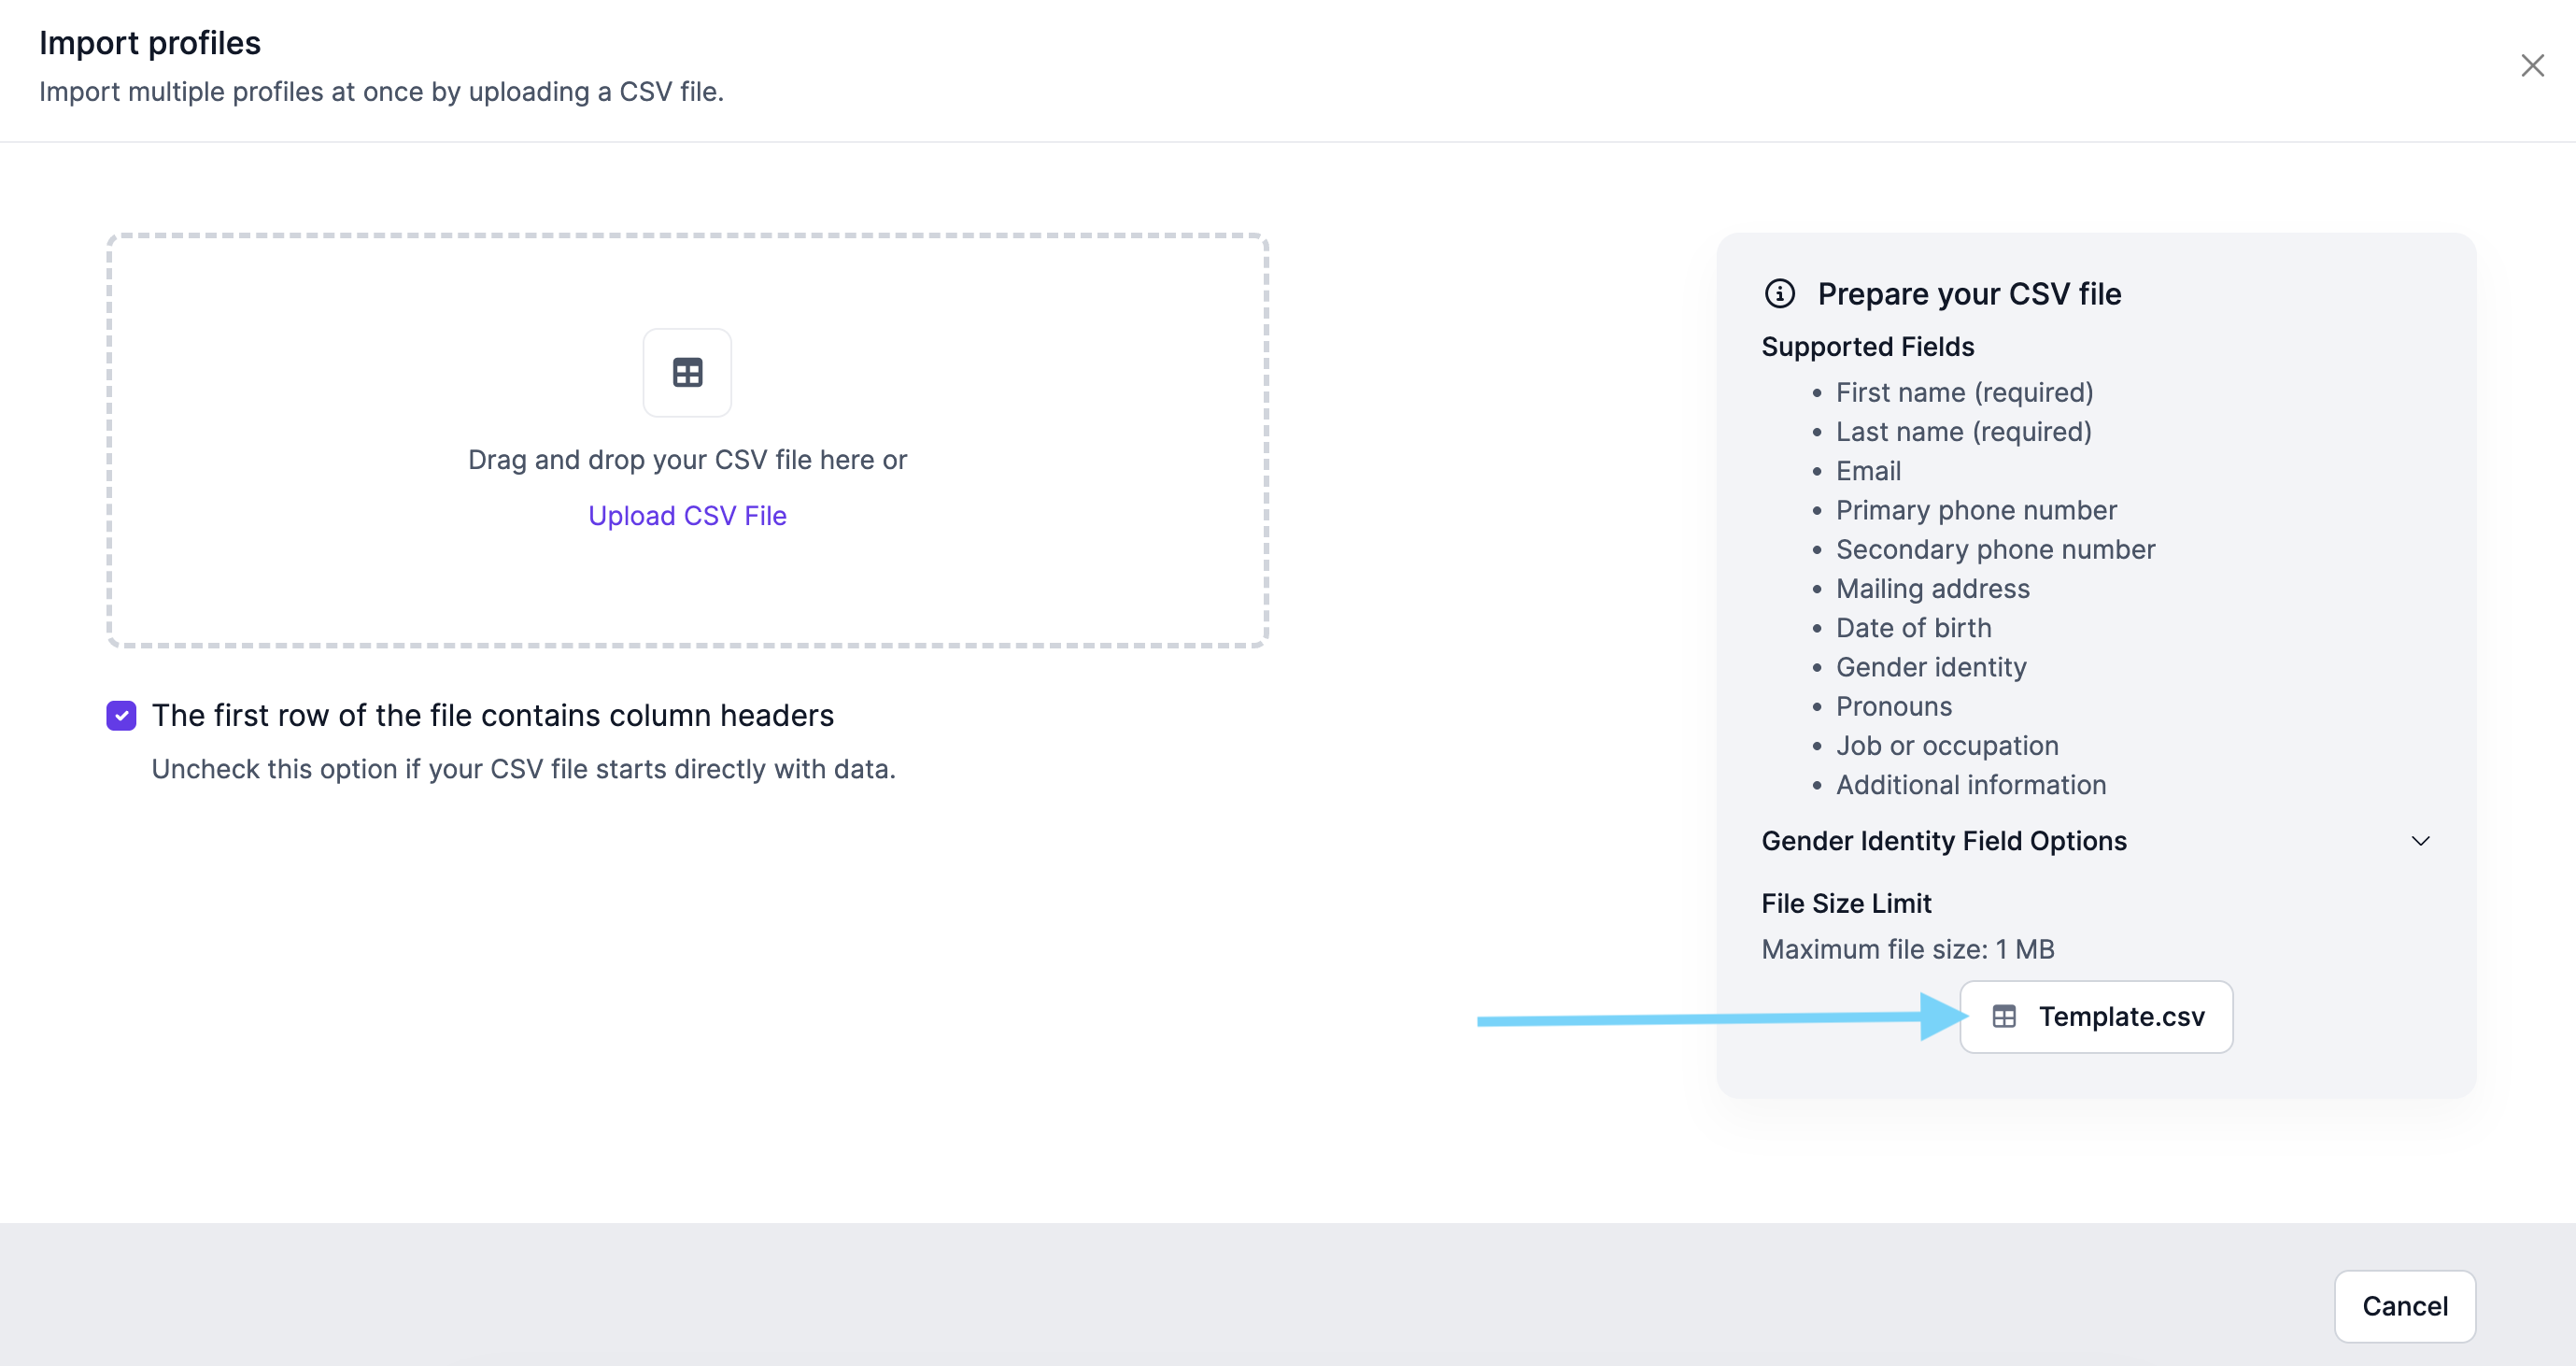Click the spreadsheet icon on the Template.csv button
Viewport: 2576px width, 1366px height.
pyautogui.click(x=2004, y=1017)
